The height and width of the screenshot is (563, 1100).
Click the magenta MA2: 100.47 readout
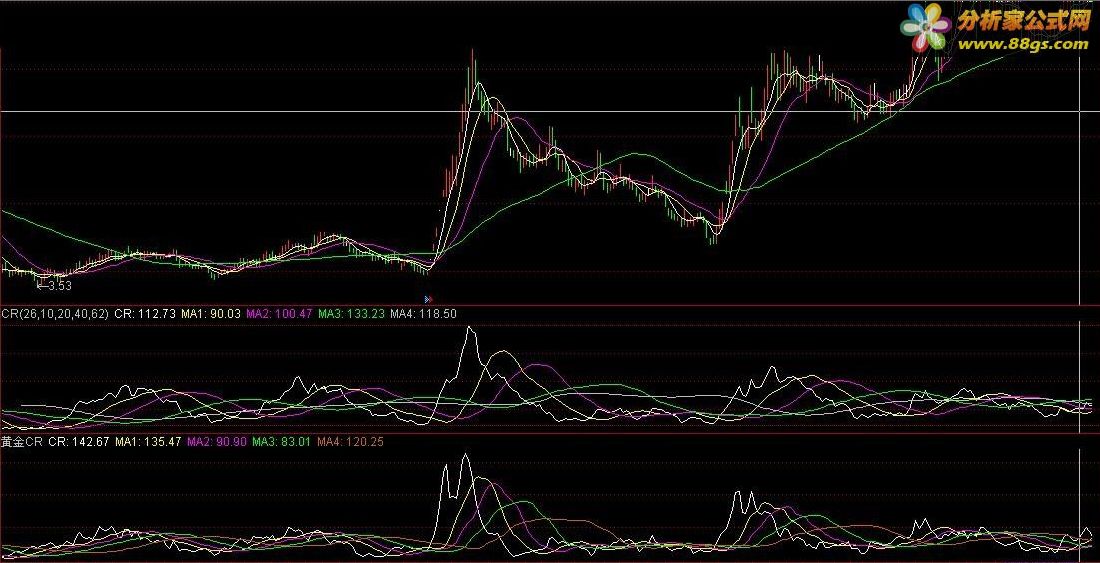tap(279, 314)
